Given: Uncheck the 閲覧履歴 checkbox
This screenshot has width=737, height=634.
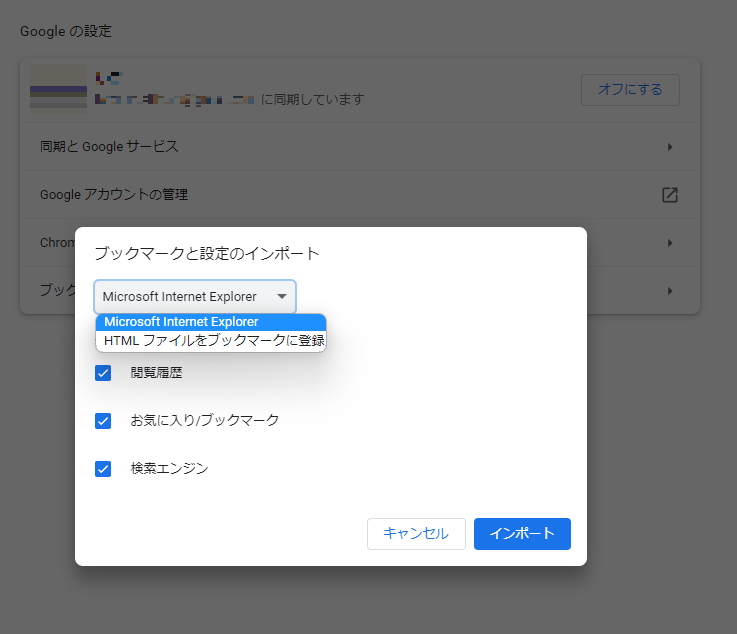Looking at the screenshot, I should pos(103,373).
